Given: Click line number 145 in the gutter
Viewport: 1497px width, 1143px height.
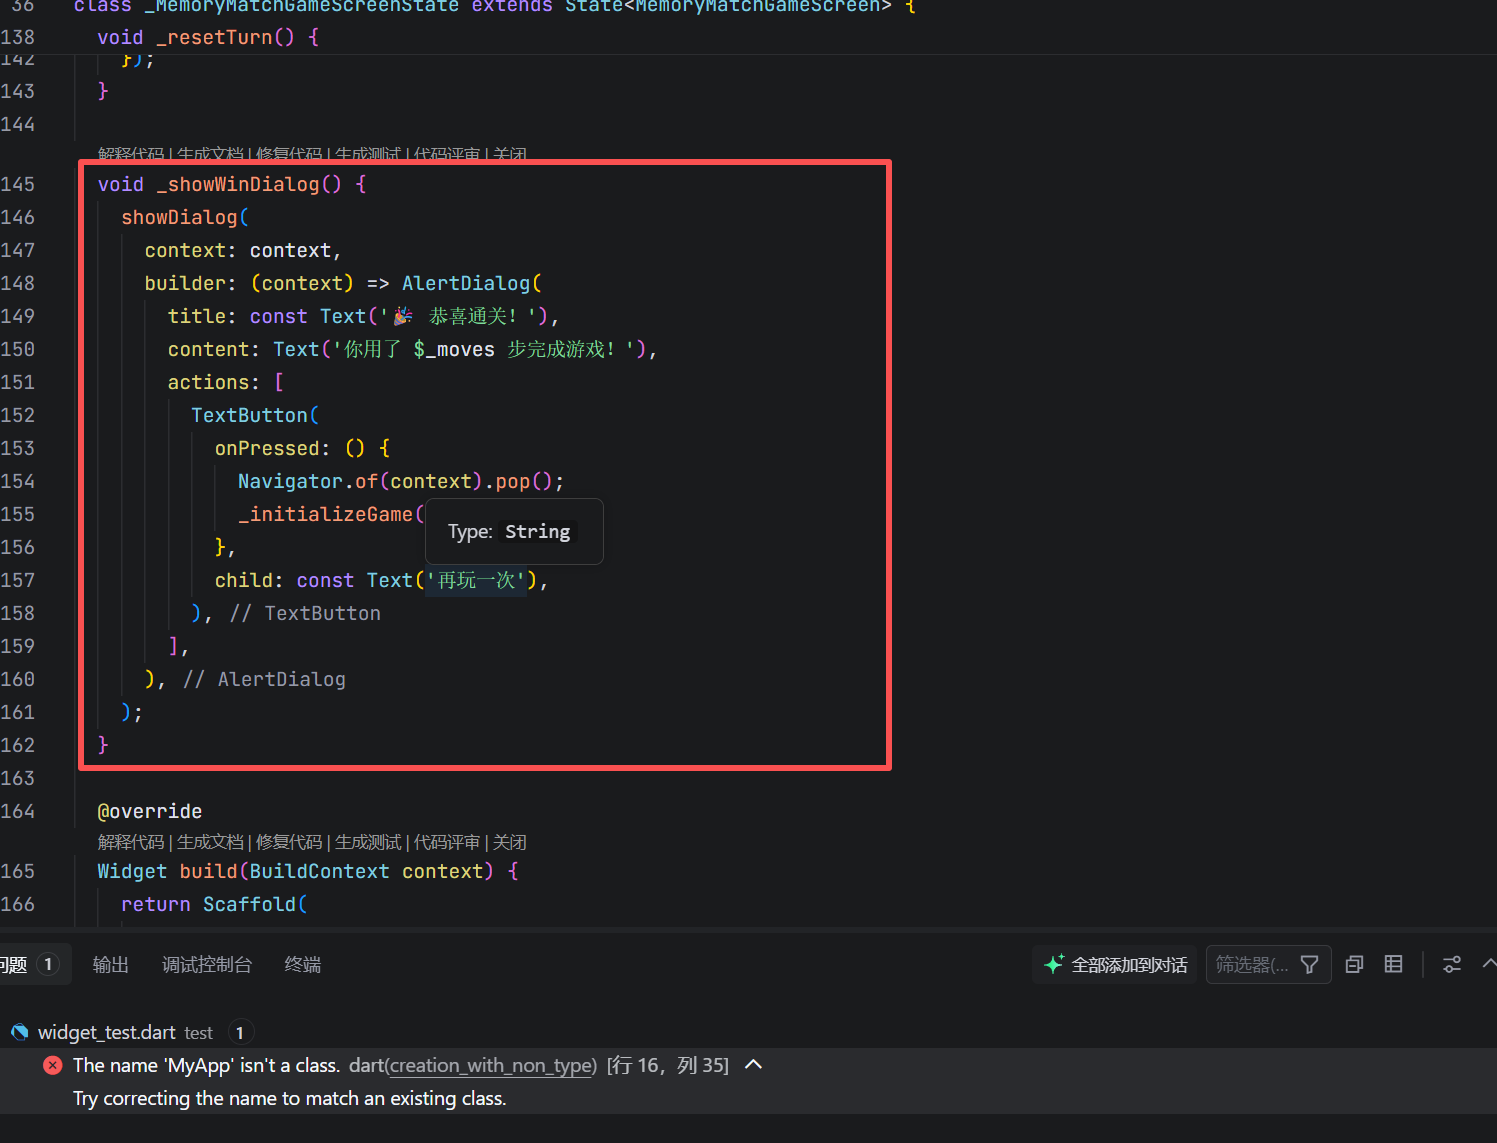Looking at the screenshot, I should point(17,184).
